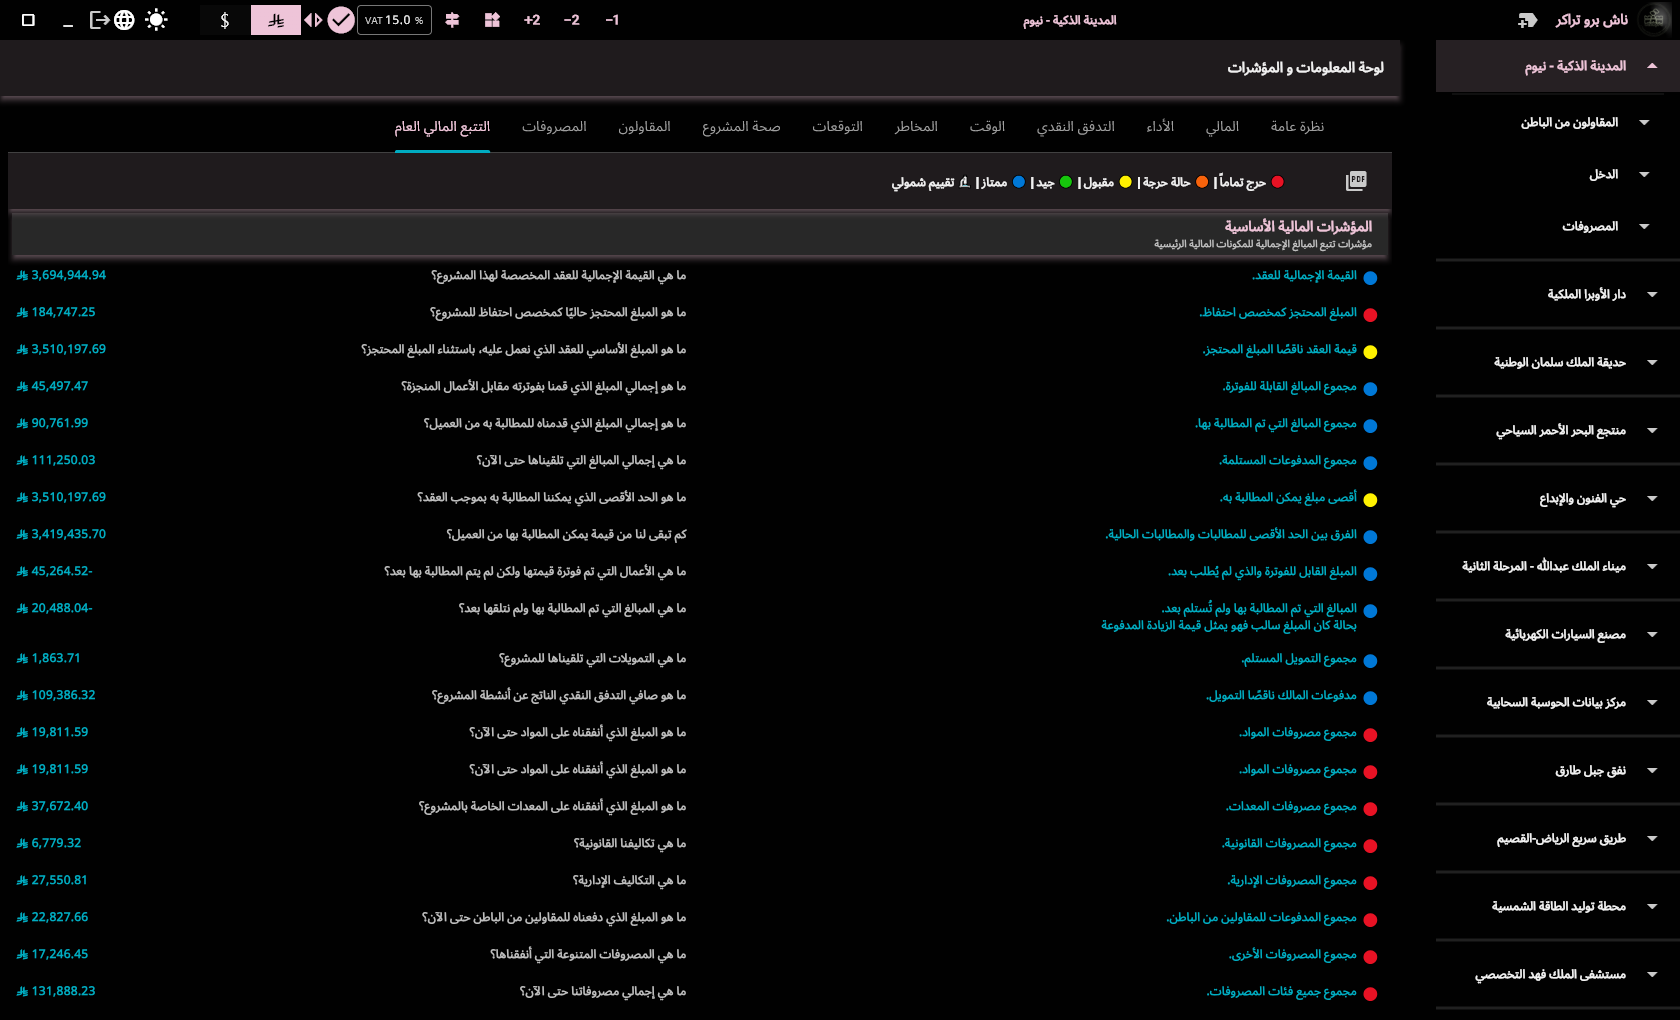Click the value 131,888.23
The height and width of the screenshot is (1020, 1680).
coord(57,991)
